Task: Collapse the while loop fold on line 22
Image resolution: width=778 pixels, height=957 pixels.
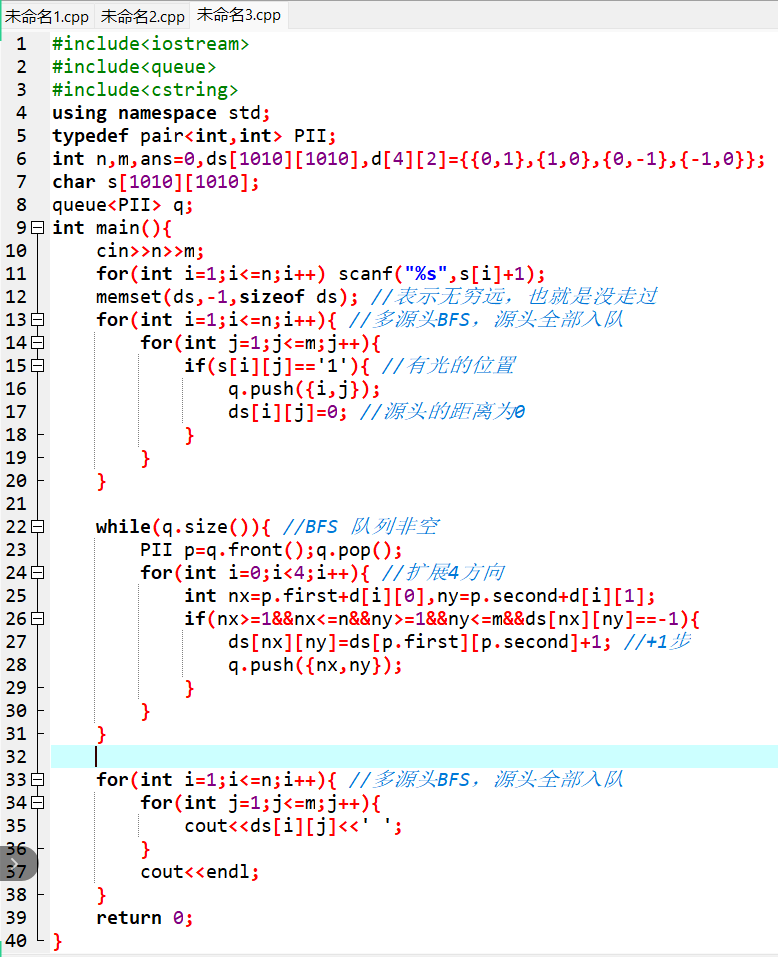Action: point(38,527)
